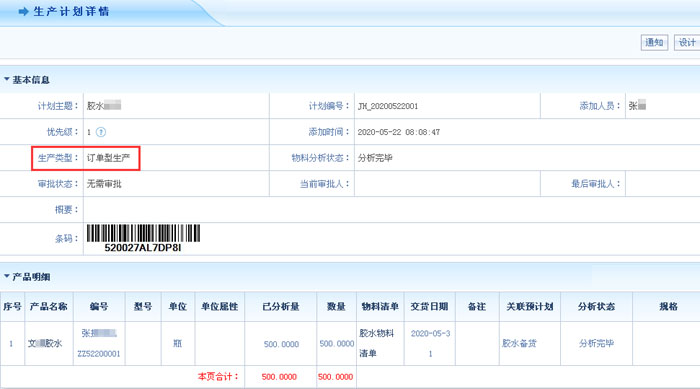The width and height of the screenshot is (700, 389).
Task: Click the 500.0000 analyzed quantity value
Action: (281, 344)
